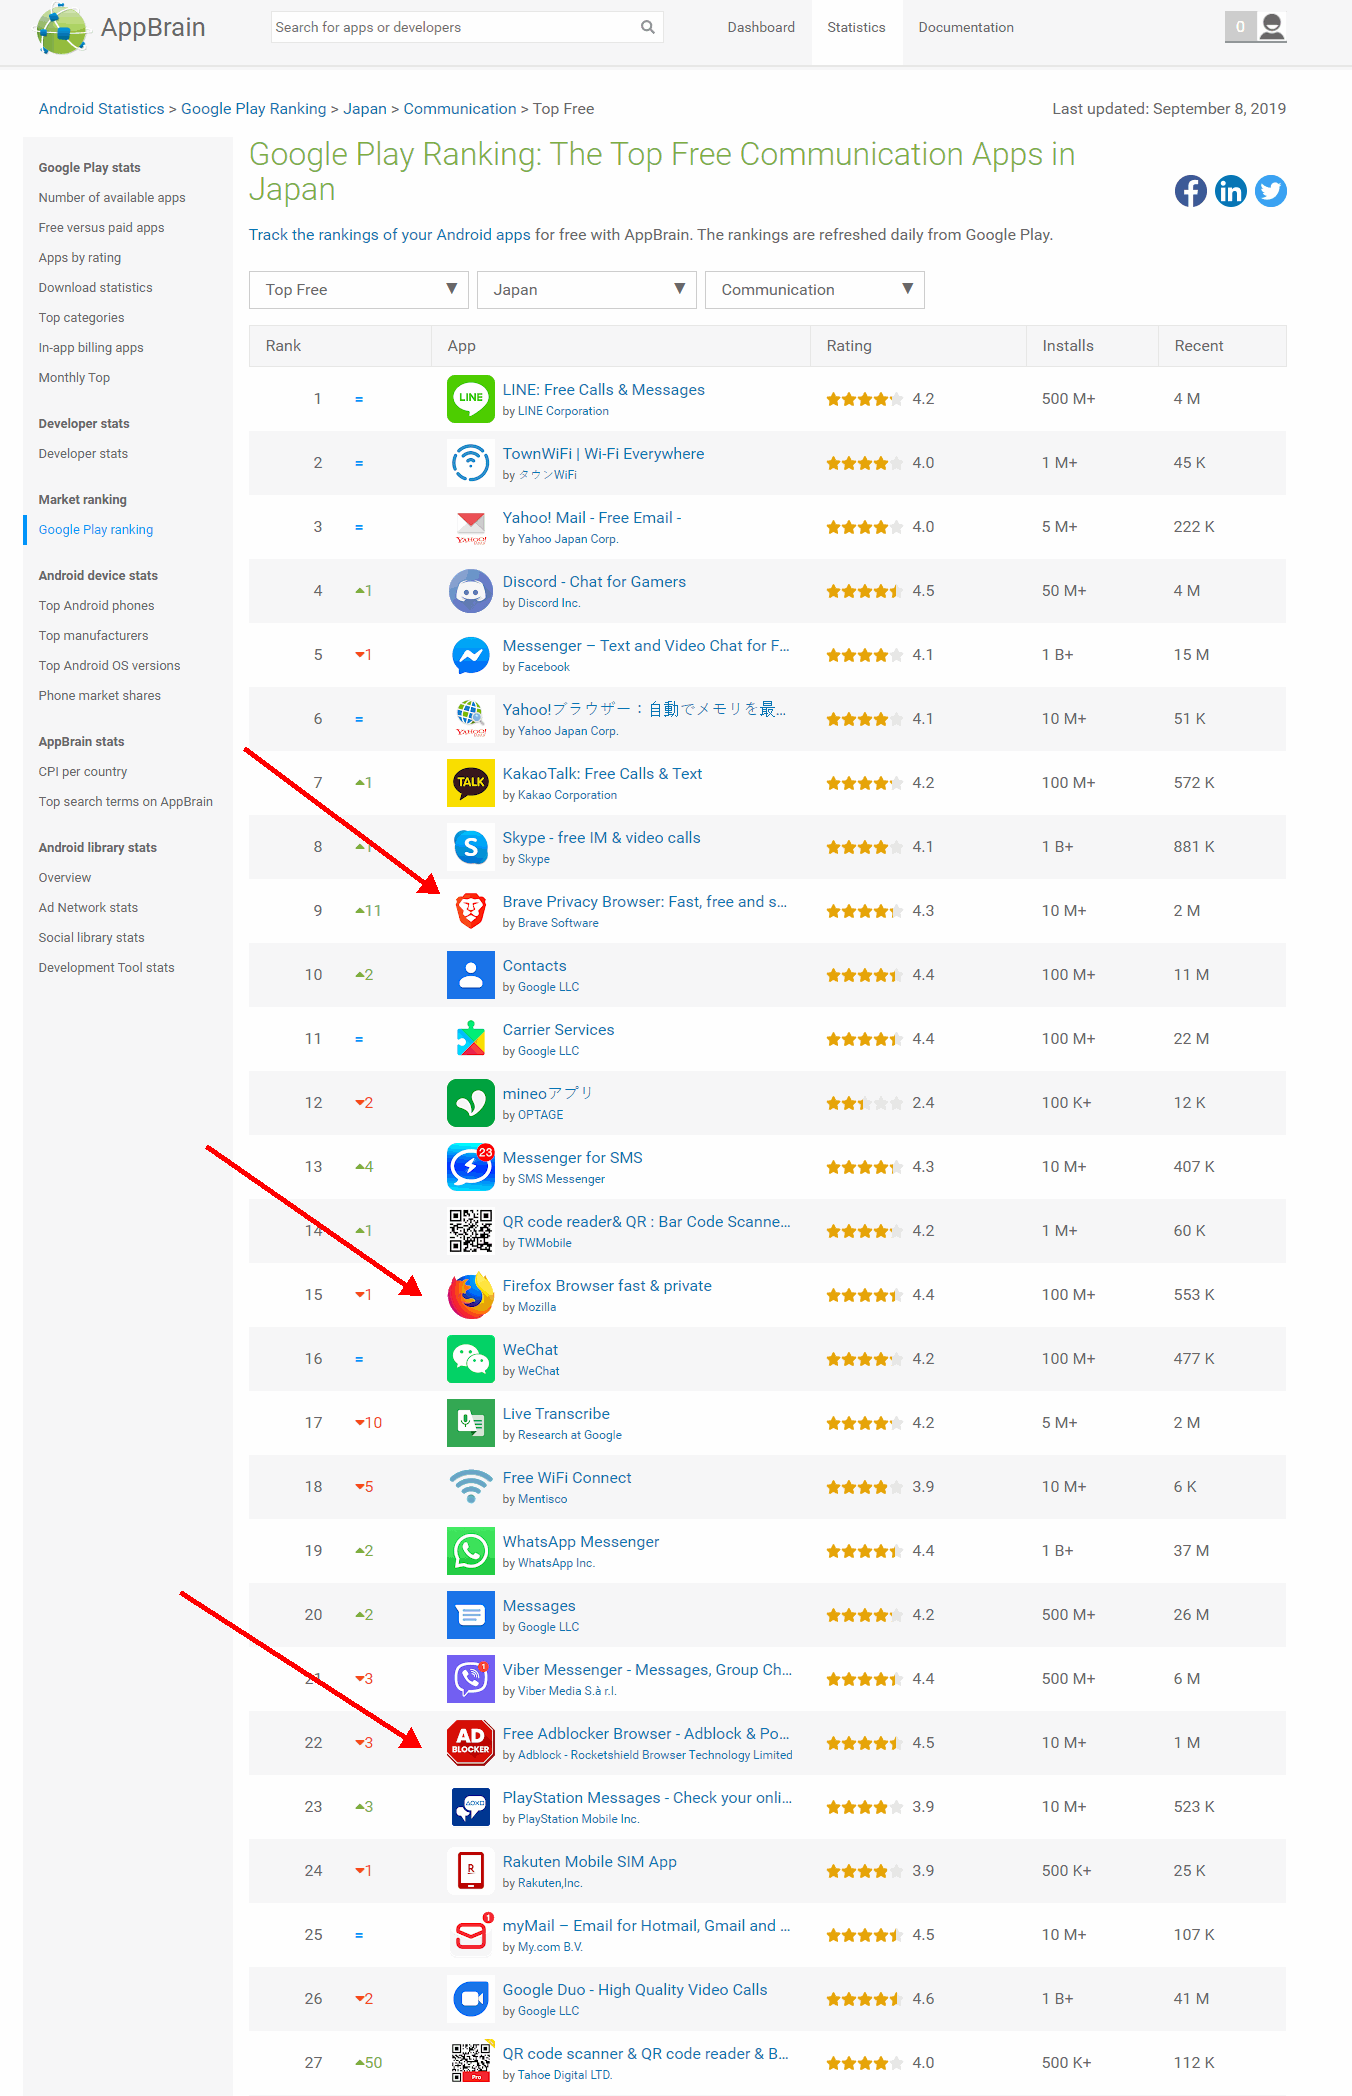Select Free versus paid apps
Screen dimensions: 1352x2096
(101, 228)
